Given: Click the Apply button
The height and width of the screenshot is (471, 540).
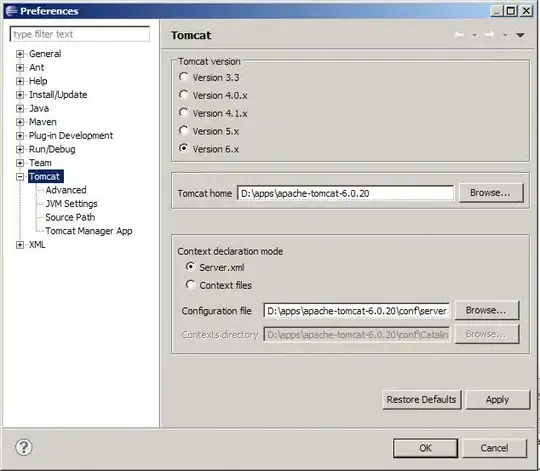Looking at the screenshot, I should pos(498,399).
